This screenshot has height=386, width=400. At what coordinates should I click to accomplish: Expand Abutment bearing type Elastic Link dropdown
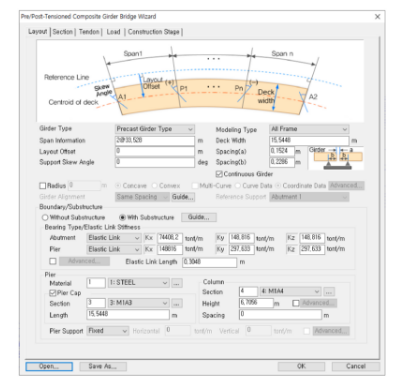[x=114, y=238]
